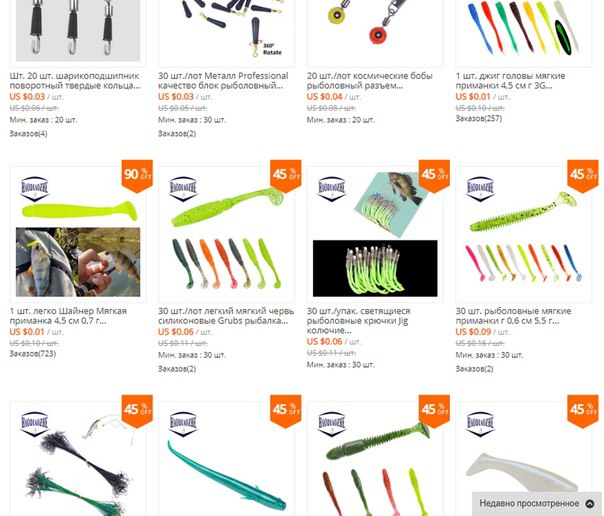Click Заказов(723) orders count link
The width and height of the screenshot is (604, 516).
point(33,353)
